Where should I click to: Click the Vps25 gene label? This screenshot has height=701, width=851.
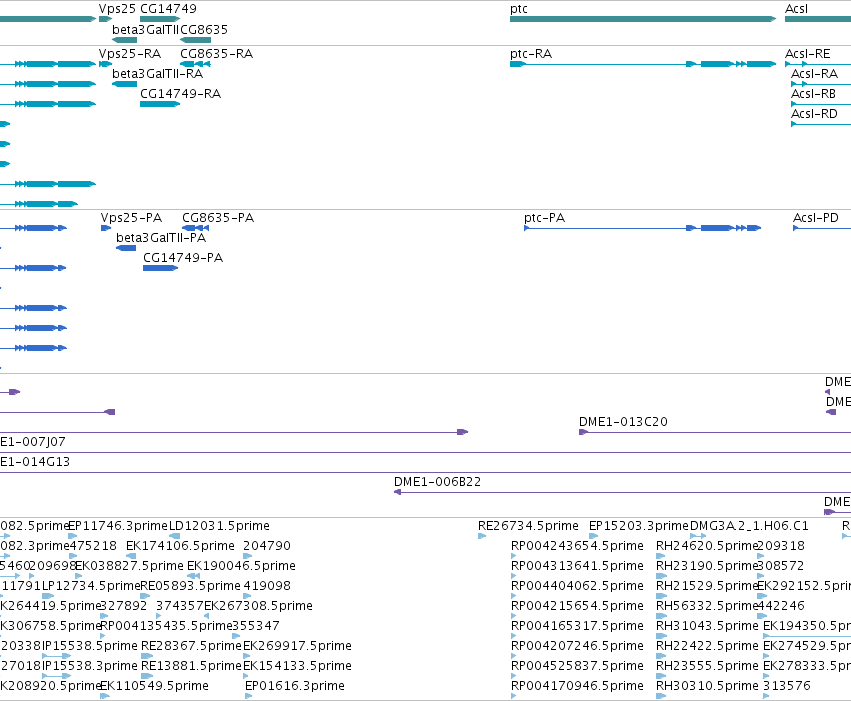(x=117, y=9)
